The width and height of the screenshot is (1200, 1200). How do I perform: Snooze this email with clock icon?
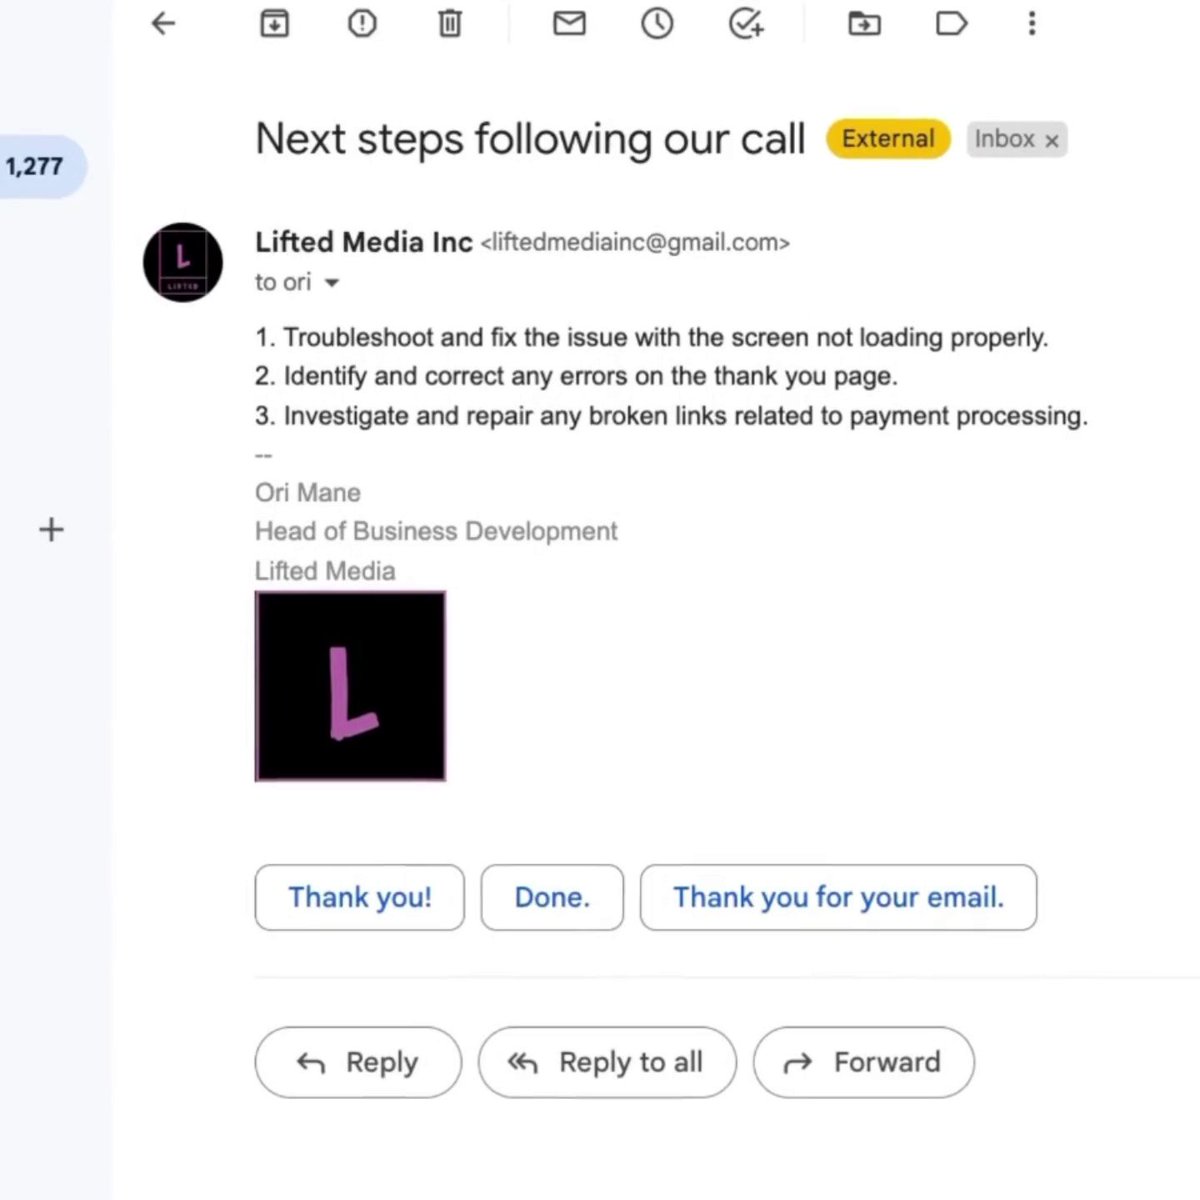click(x=657, y=23)
